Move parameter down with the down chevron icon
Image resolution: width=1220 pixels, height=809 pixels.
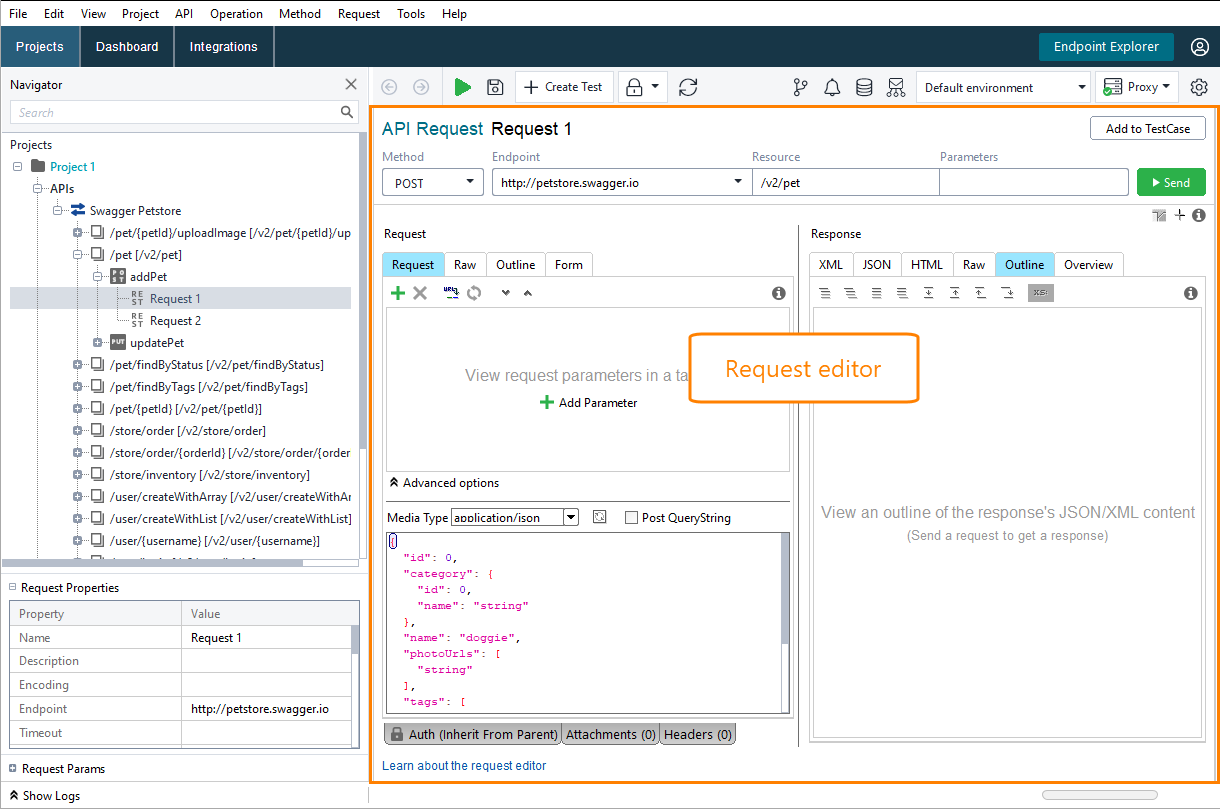[x=506, y=293]
